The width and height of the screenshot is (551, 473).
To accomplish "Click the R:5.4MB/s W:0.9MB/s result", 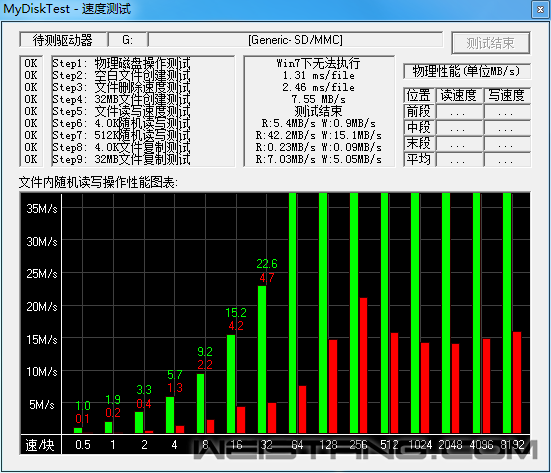I will click(x=318, y=123).
